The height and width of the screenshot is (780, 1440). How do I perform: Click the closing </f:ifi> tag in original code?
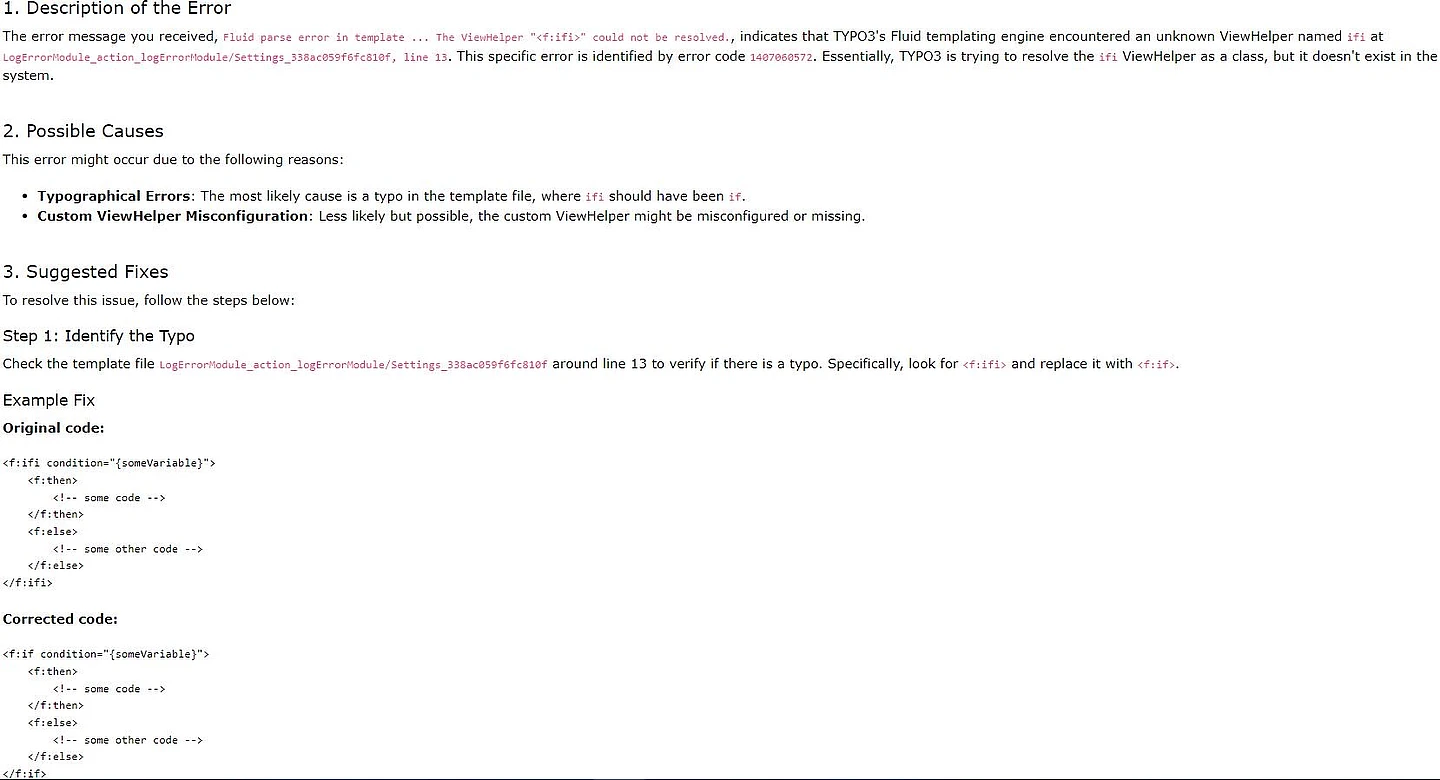pyautogui.click(x=28, y=582)
